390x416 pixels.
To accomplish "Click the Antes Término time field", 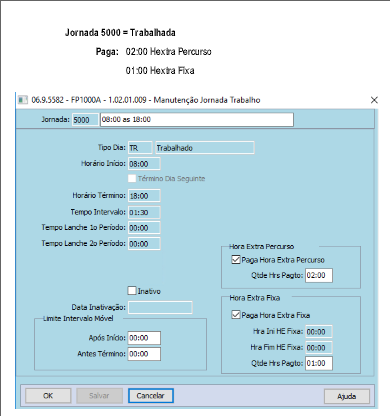I will pyautogui.click(x=144, y=354).
